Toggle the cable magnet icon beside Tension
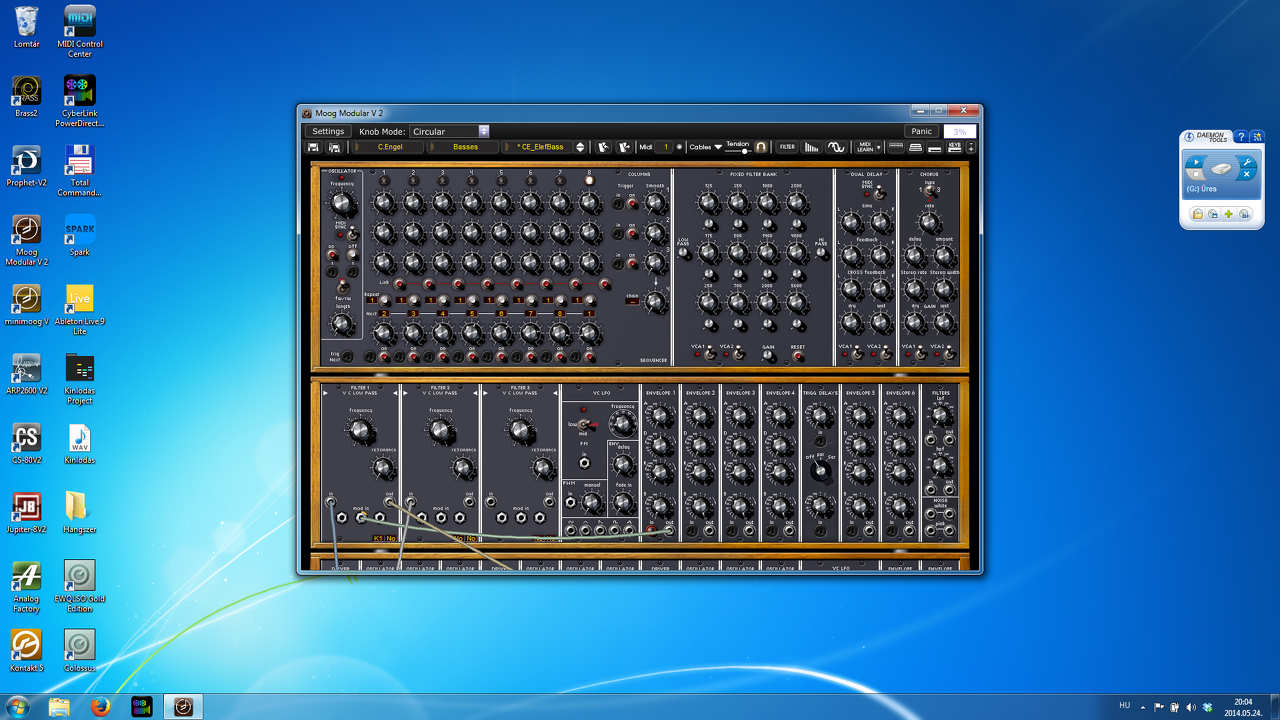This screenshot has width=1280, height=720. [x=761, y=147]
